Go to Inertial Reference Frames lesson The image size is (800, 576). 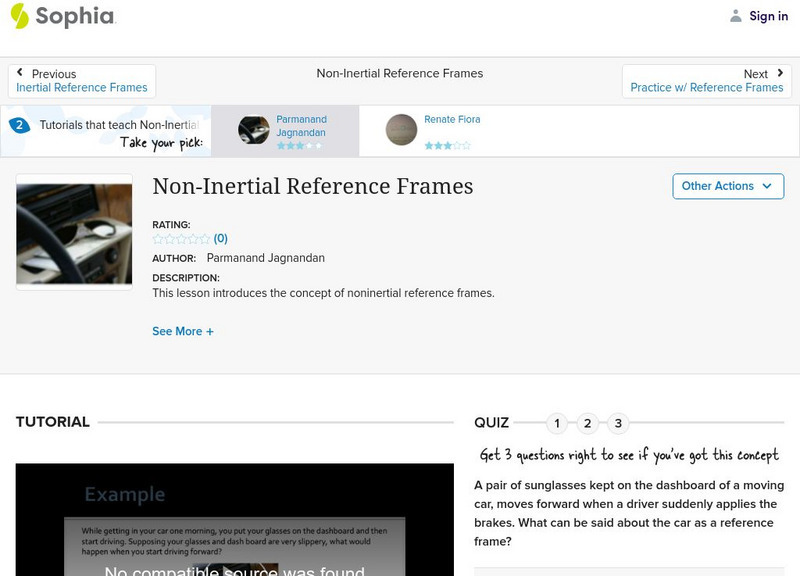[80, 86]
